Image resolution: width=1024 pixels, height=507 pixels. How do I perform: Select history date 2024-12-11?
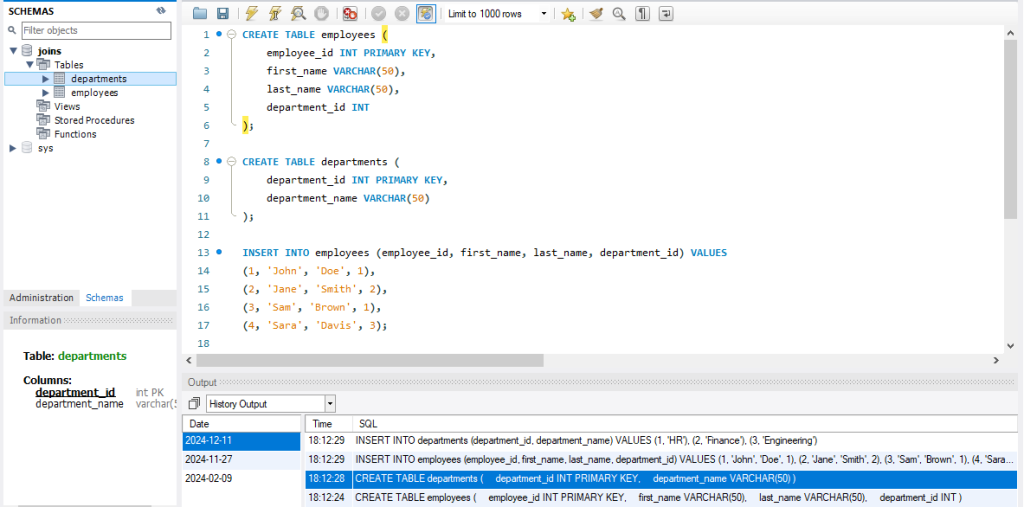pyautogui.click(x=241, y=441)
